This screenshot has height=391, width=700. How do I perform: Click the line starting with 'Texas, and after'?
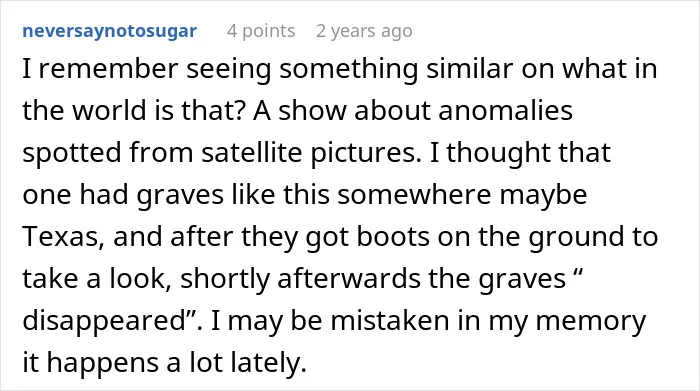click(x=340, y=237)
